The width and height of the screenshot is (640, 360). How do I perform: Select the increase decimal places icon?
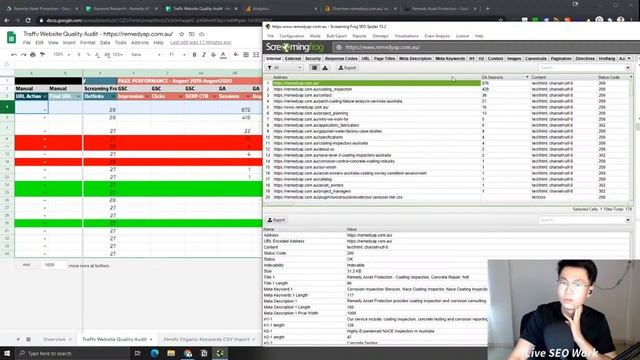pos(107,55)
